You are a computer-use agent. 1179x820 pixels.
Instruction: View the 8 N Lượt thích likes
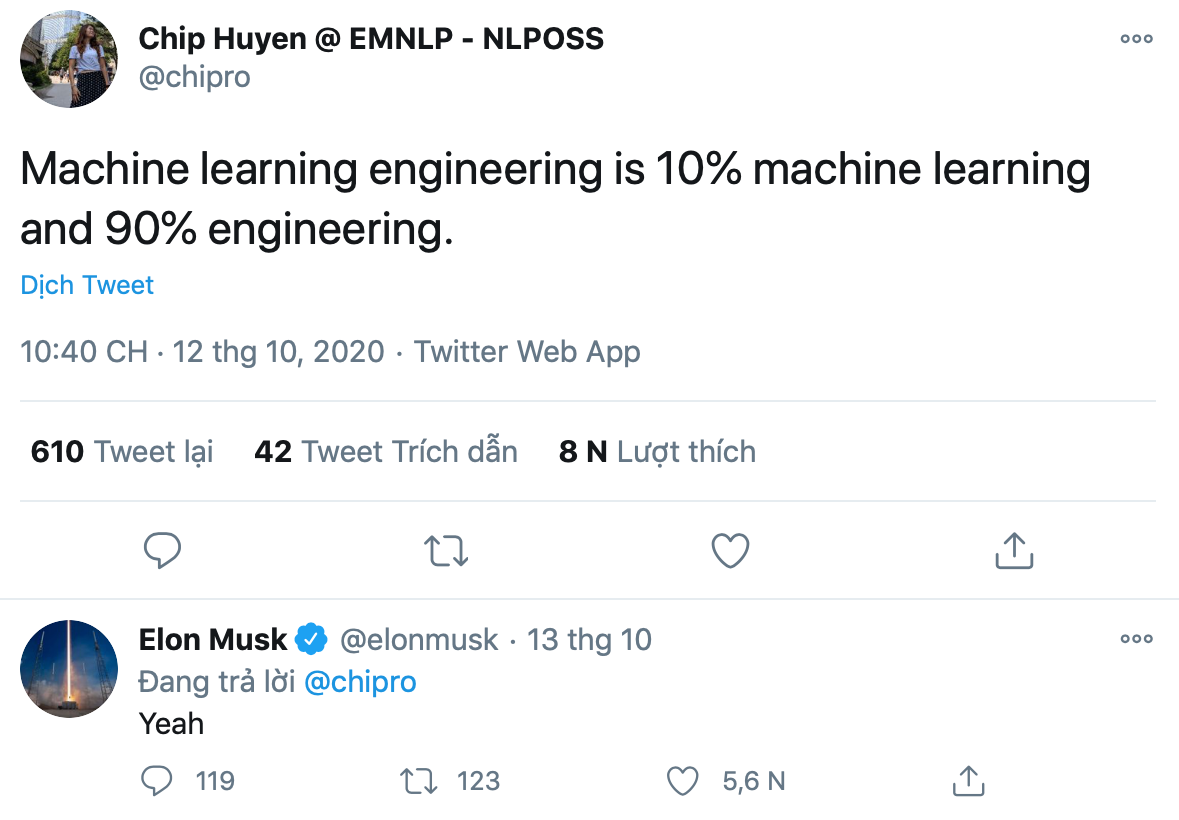(657, 452)
